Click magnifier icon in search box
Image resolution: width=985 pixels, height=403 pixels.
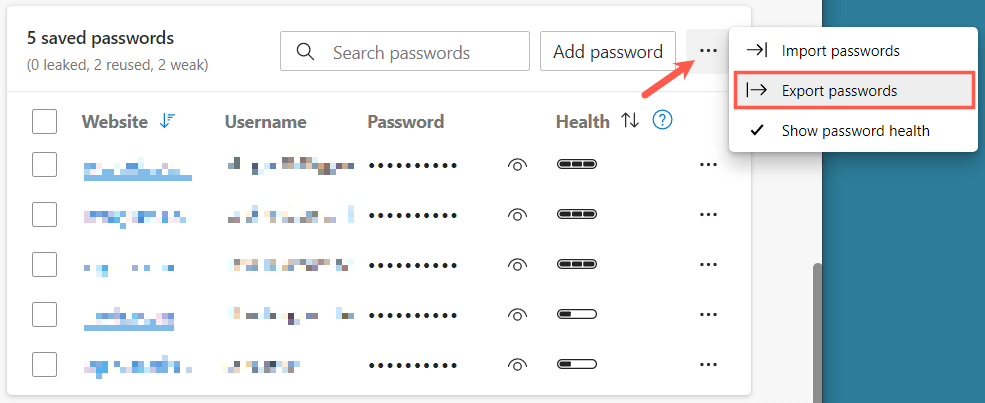(306, 51)
